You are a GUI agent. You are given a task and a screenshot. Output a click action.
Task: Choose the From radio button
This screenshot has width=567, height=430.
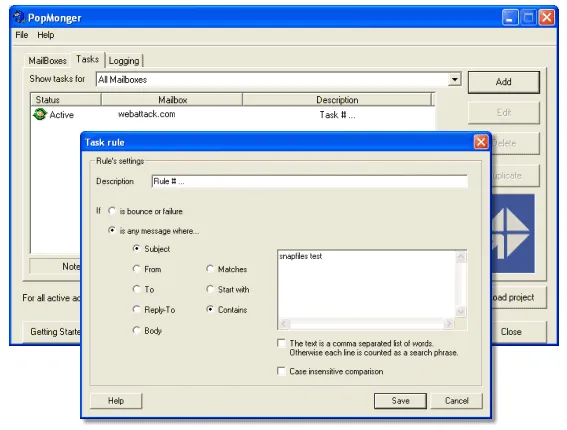(136, 269)
